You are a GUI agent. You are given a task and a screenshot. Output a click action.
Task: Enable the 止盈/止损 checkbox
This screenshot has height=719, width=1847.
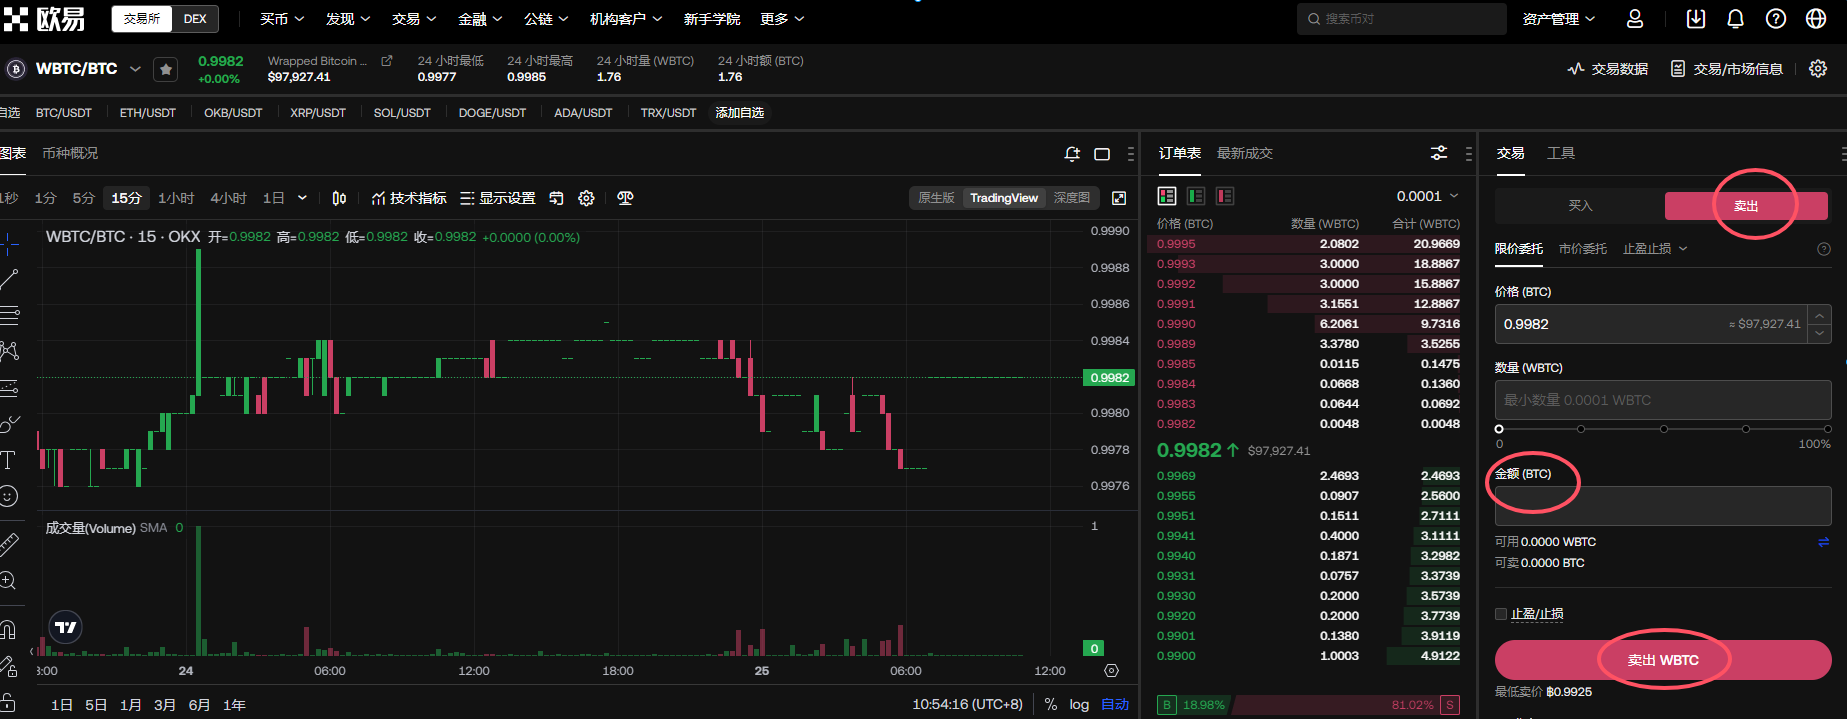[1501, 614]
